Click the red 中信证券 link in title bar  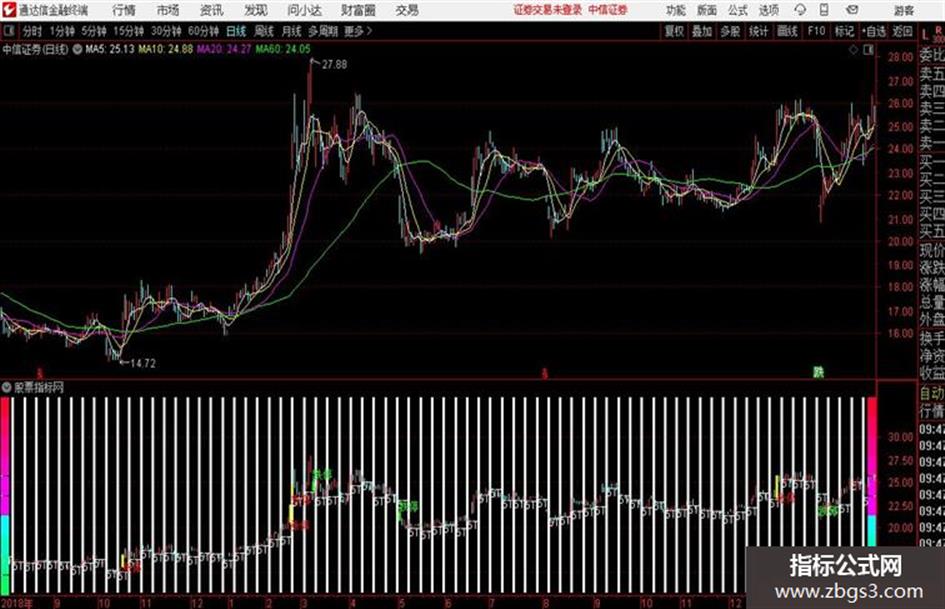pyautogui.click(x=608, y=10)
